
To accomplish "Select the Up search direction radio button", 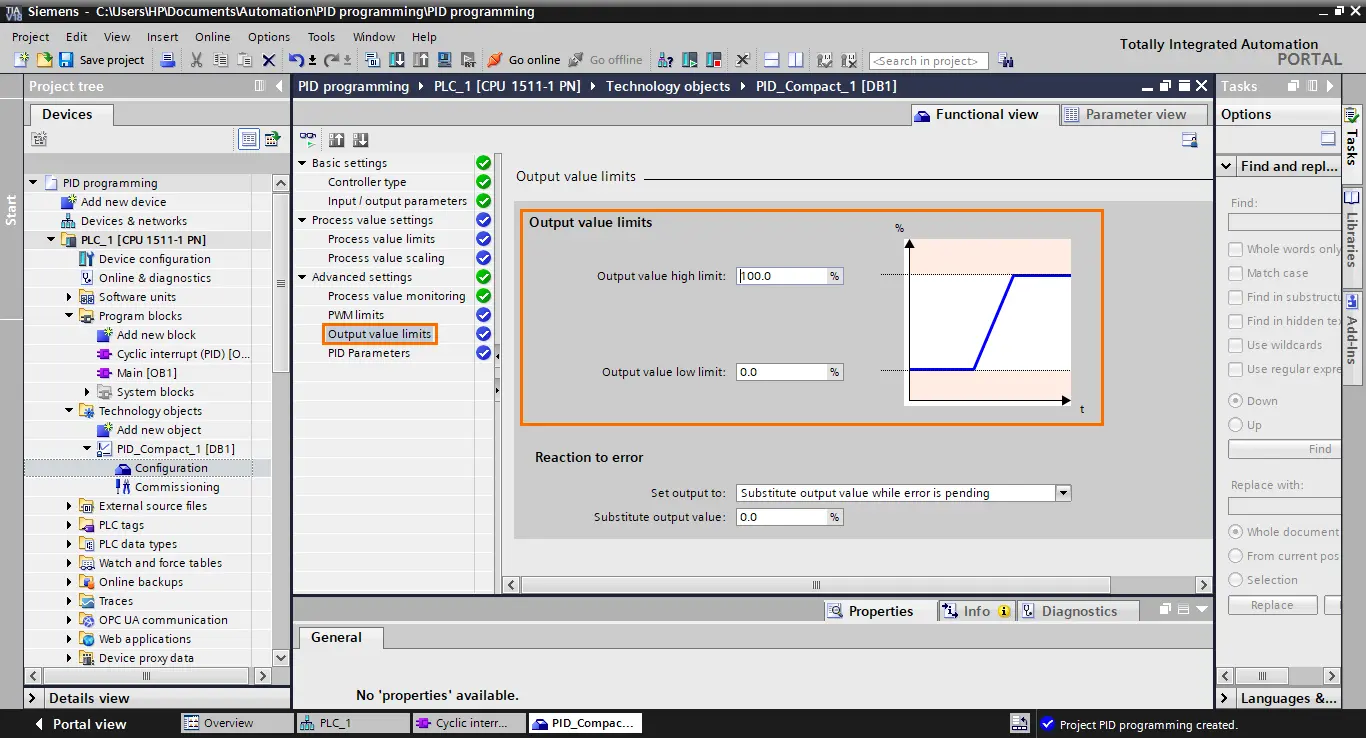I will (1236, 425).
